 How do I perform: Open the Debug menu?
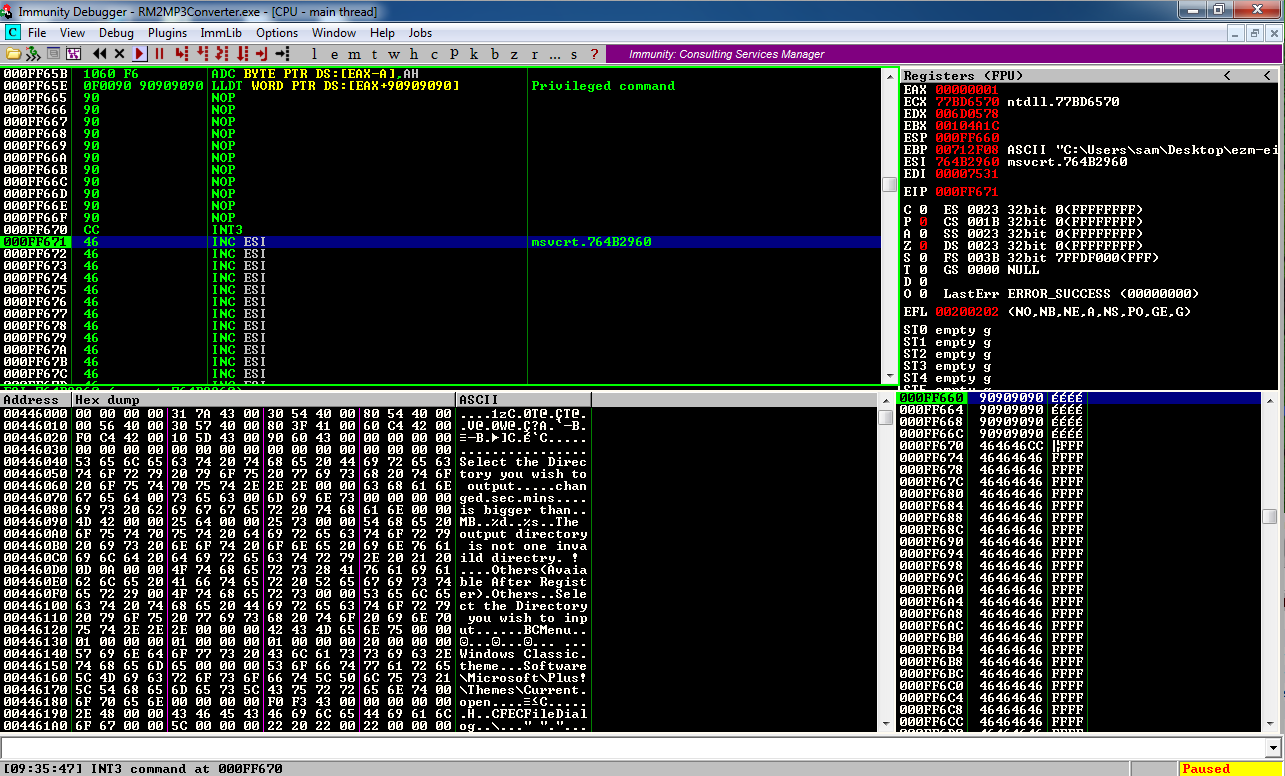coord(116,33)
